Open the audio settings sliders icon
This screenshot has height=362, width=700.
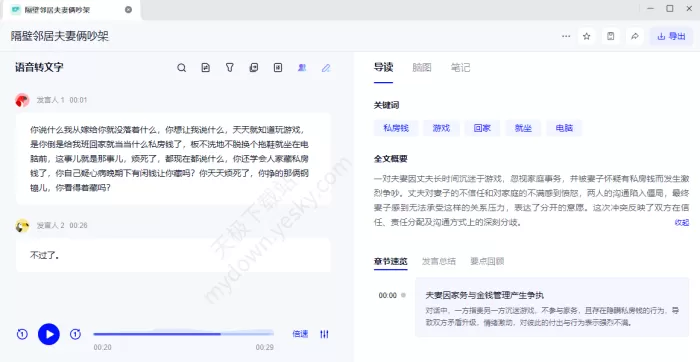325,334
